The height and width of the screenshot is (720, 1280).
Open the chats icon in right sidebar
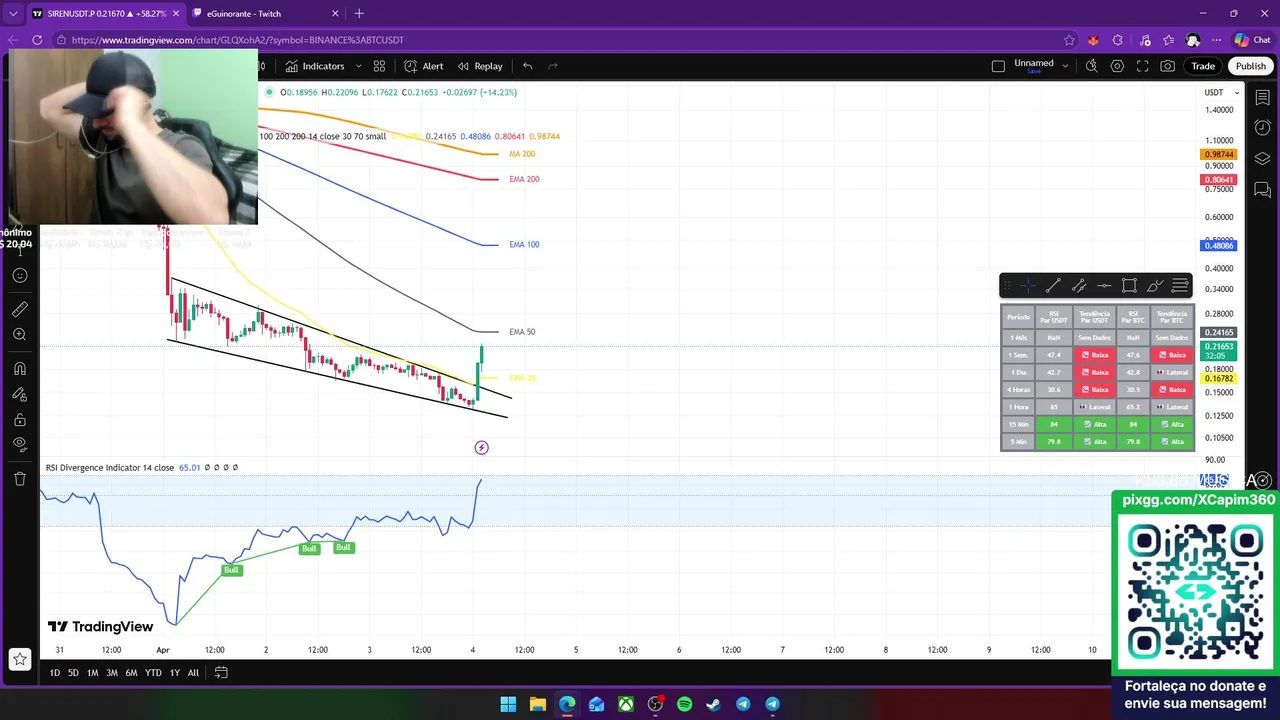[x=1263, y=190]
